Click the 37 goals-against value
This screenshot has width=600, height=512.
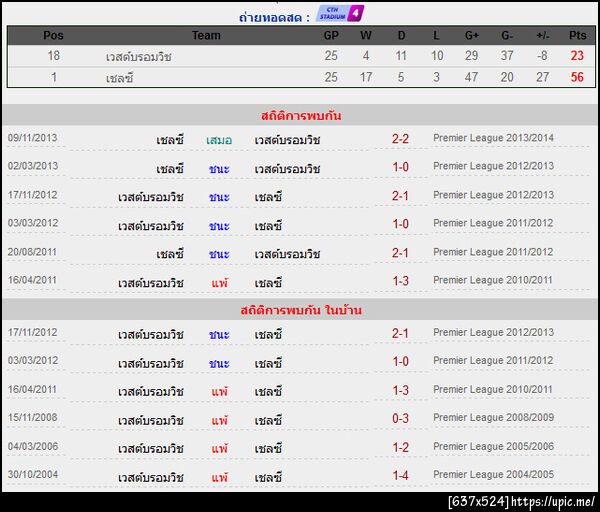tap(507, 56)
